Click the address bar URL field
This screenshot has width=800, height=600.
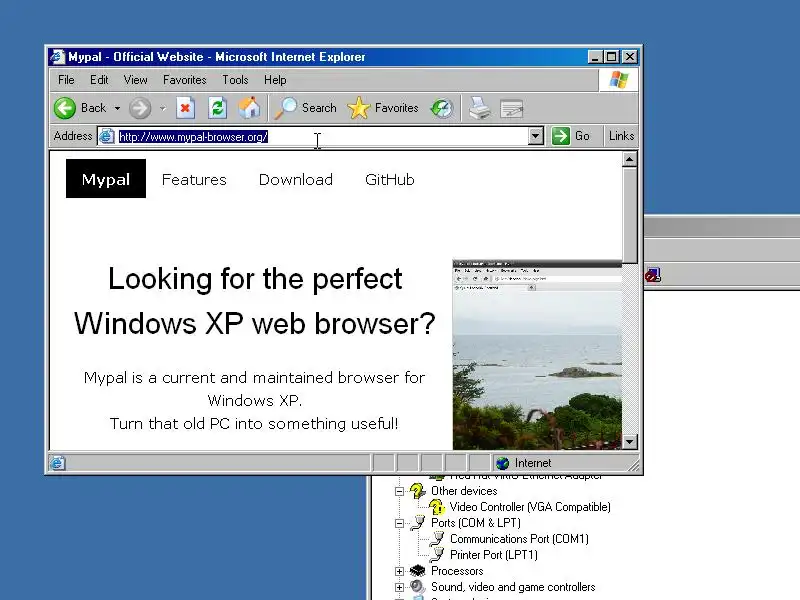tap(321, 137)
